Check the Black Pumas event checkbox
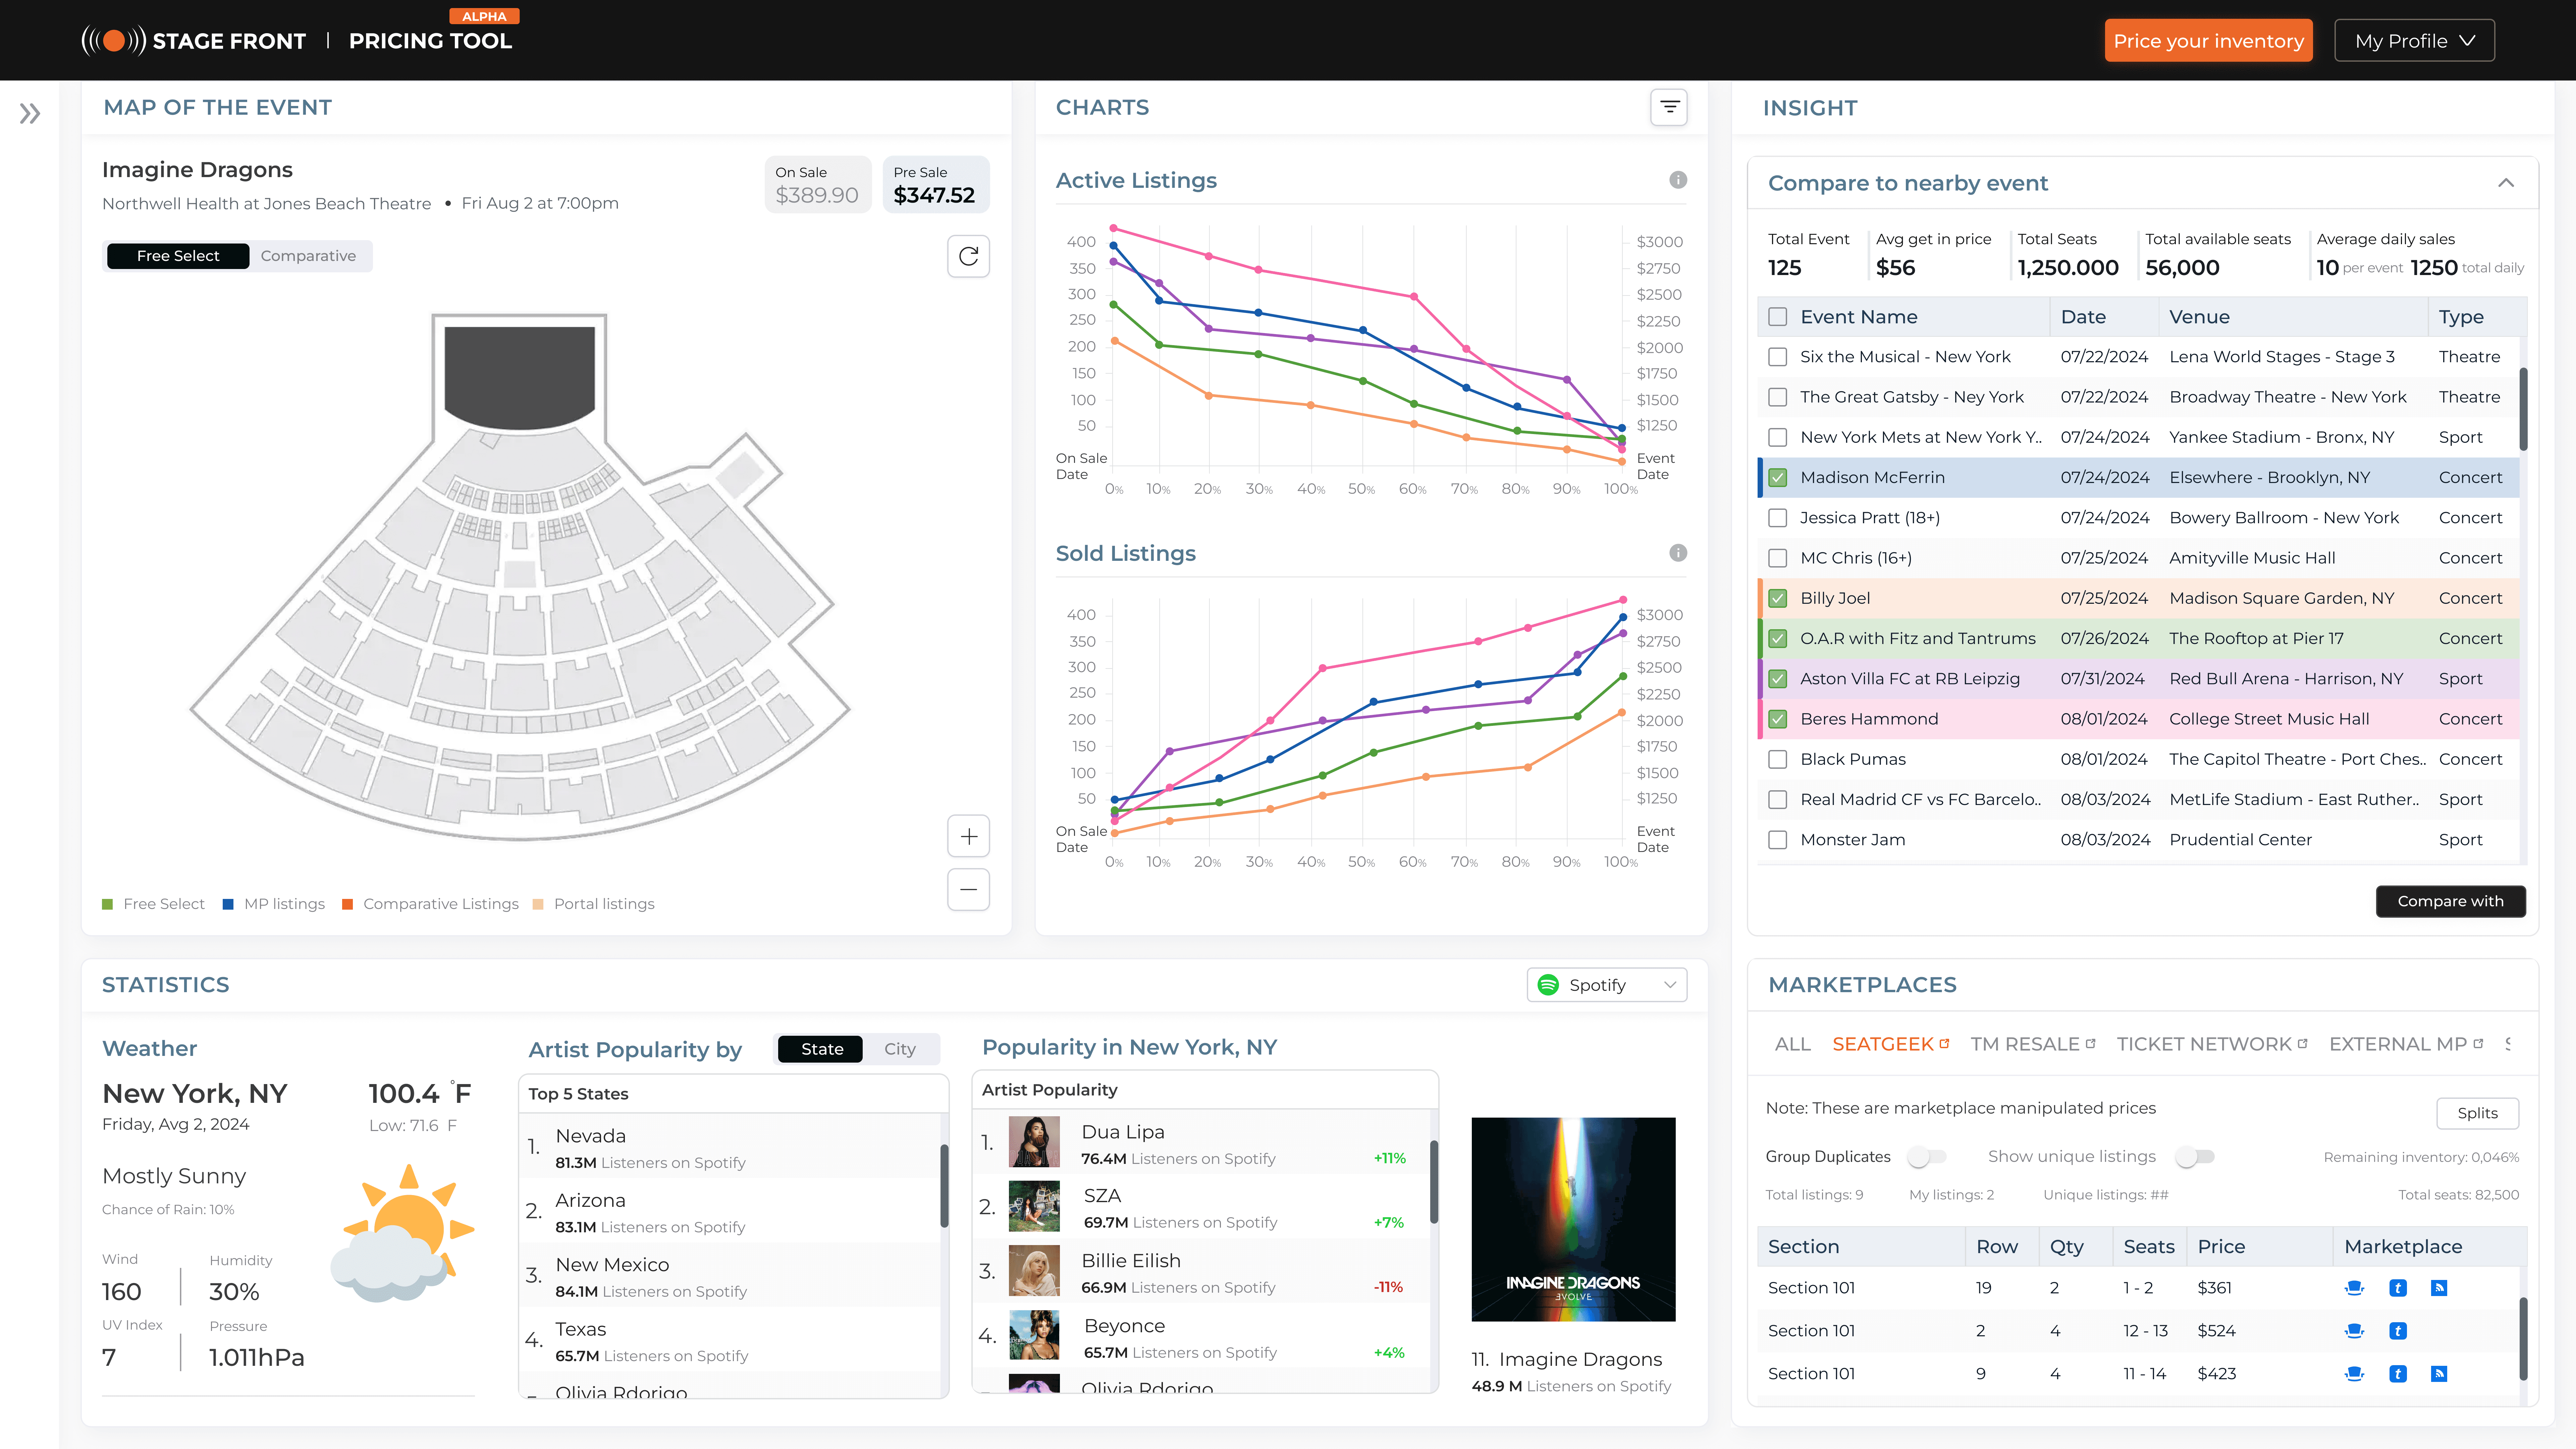Screen dimensions: 2576x1449 pyautogui.click(x=1777, y=759)
